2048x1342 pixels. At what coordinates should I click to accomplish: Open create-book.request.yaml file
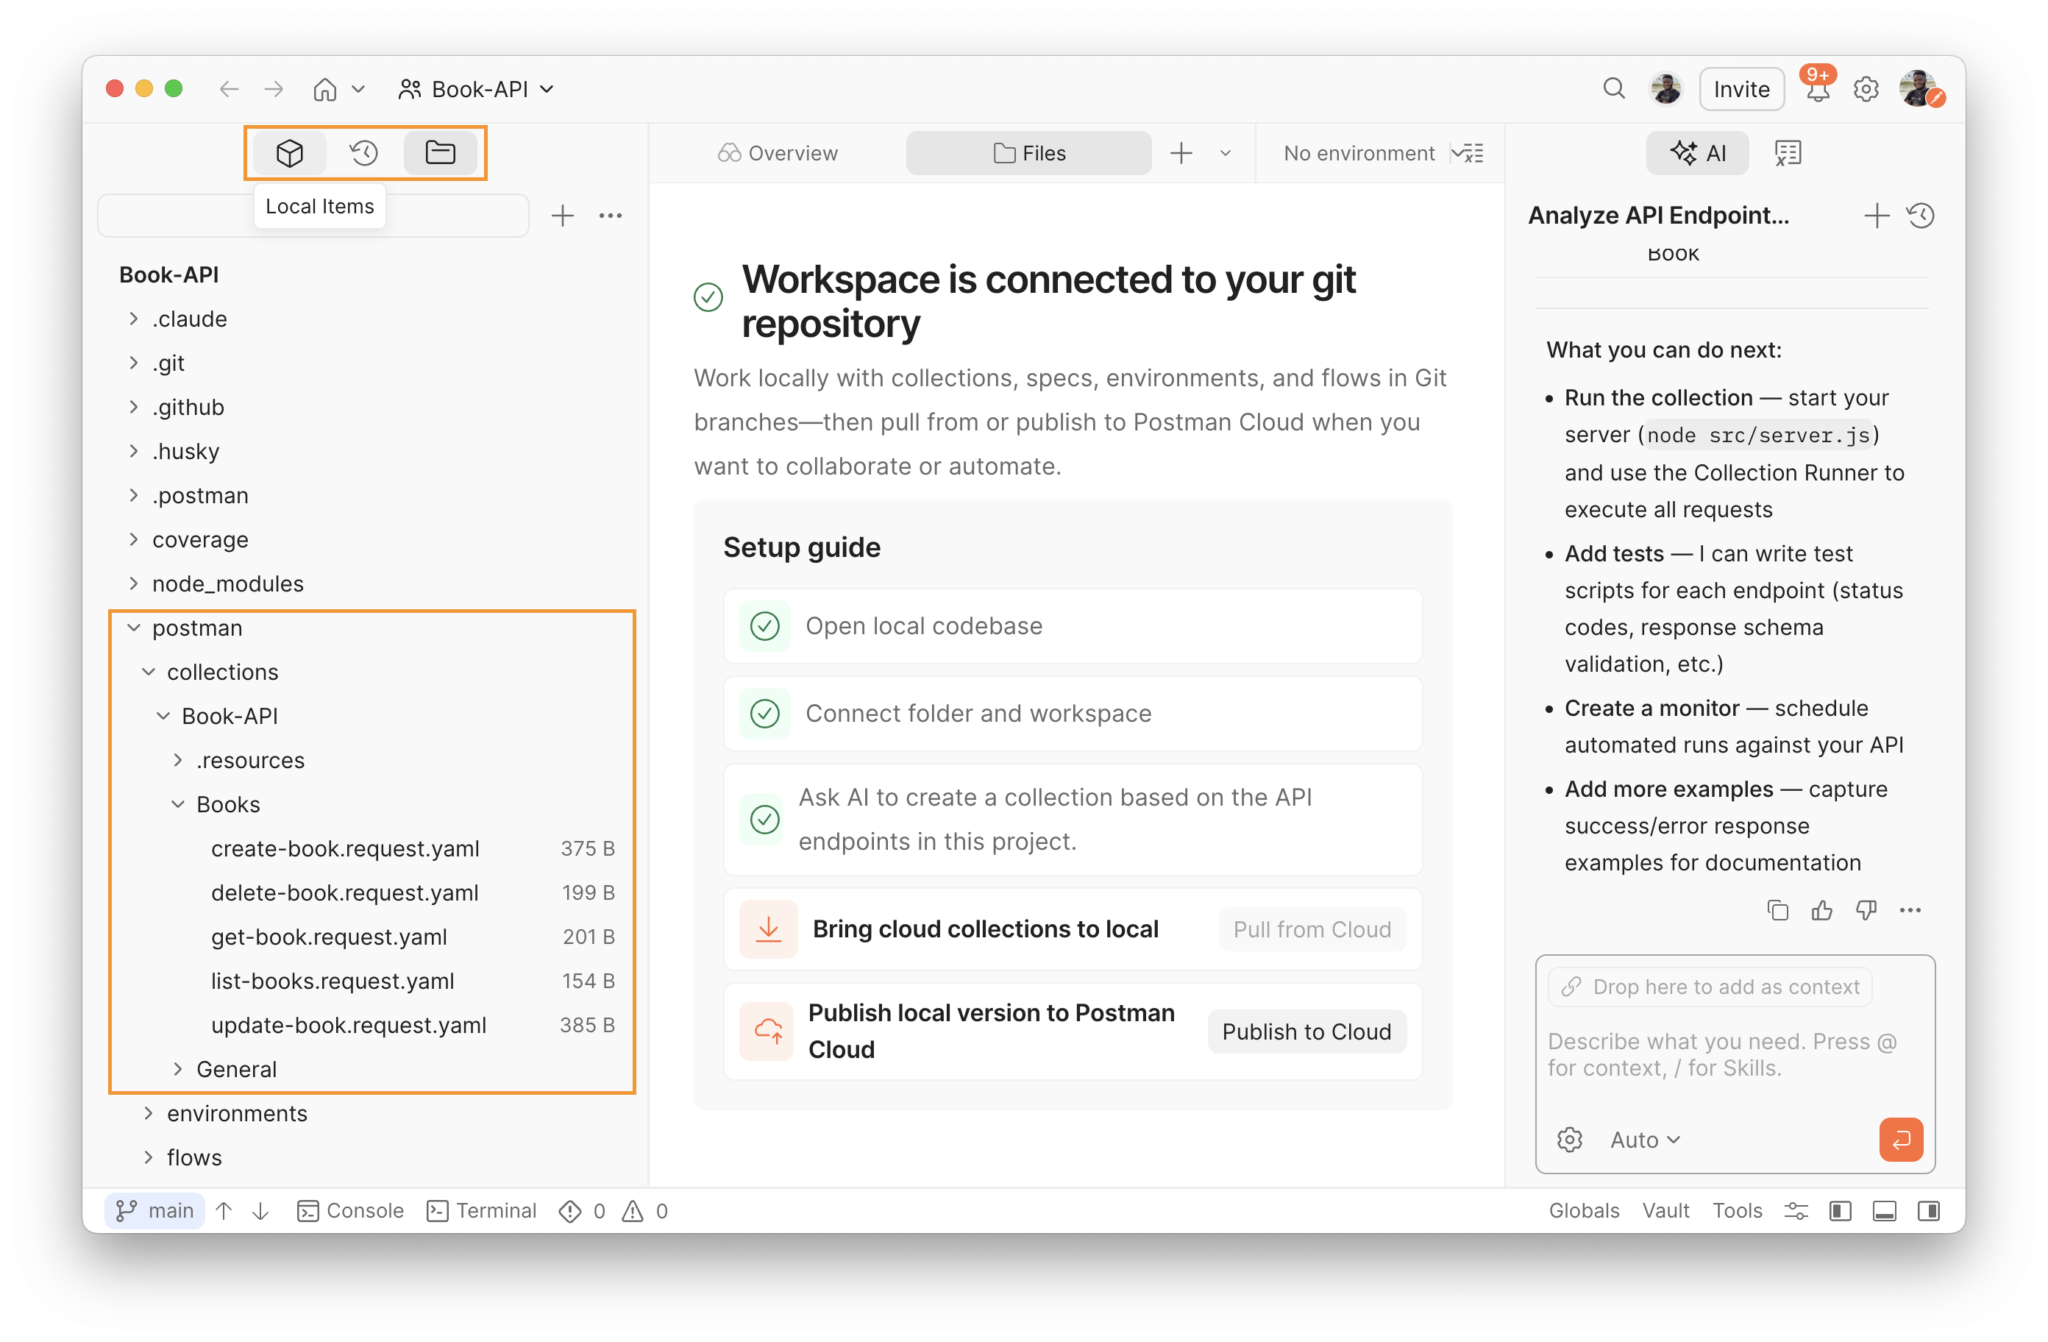pos(372,848)
